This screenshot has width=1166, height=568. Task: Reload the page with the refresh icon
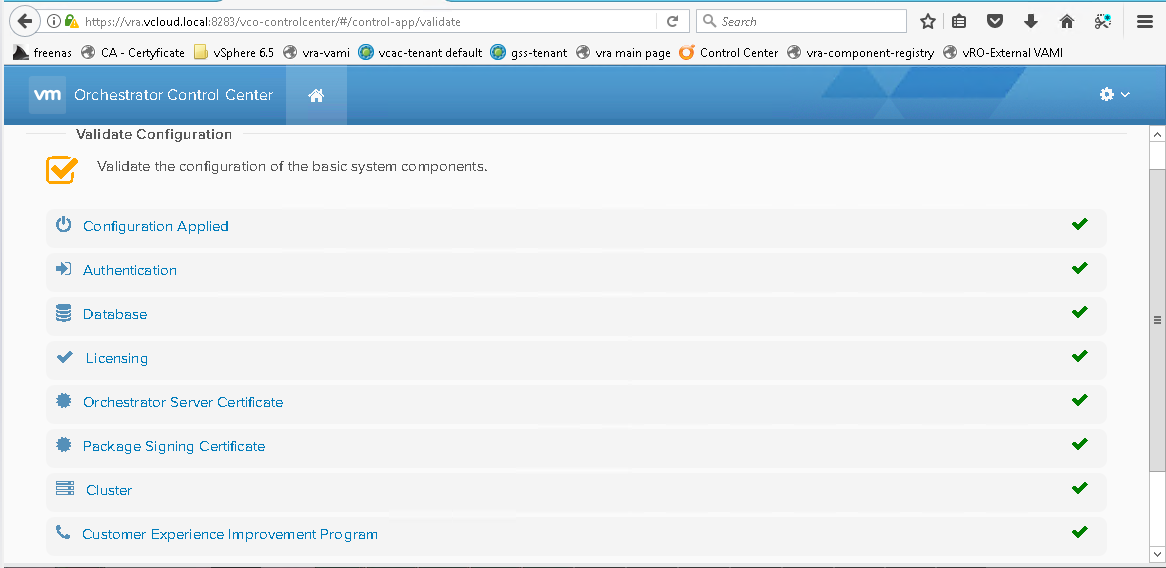(x=672, y=22)
